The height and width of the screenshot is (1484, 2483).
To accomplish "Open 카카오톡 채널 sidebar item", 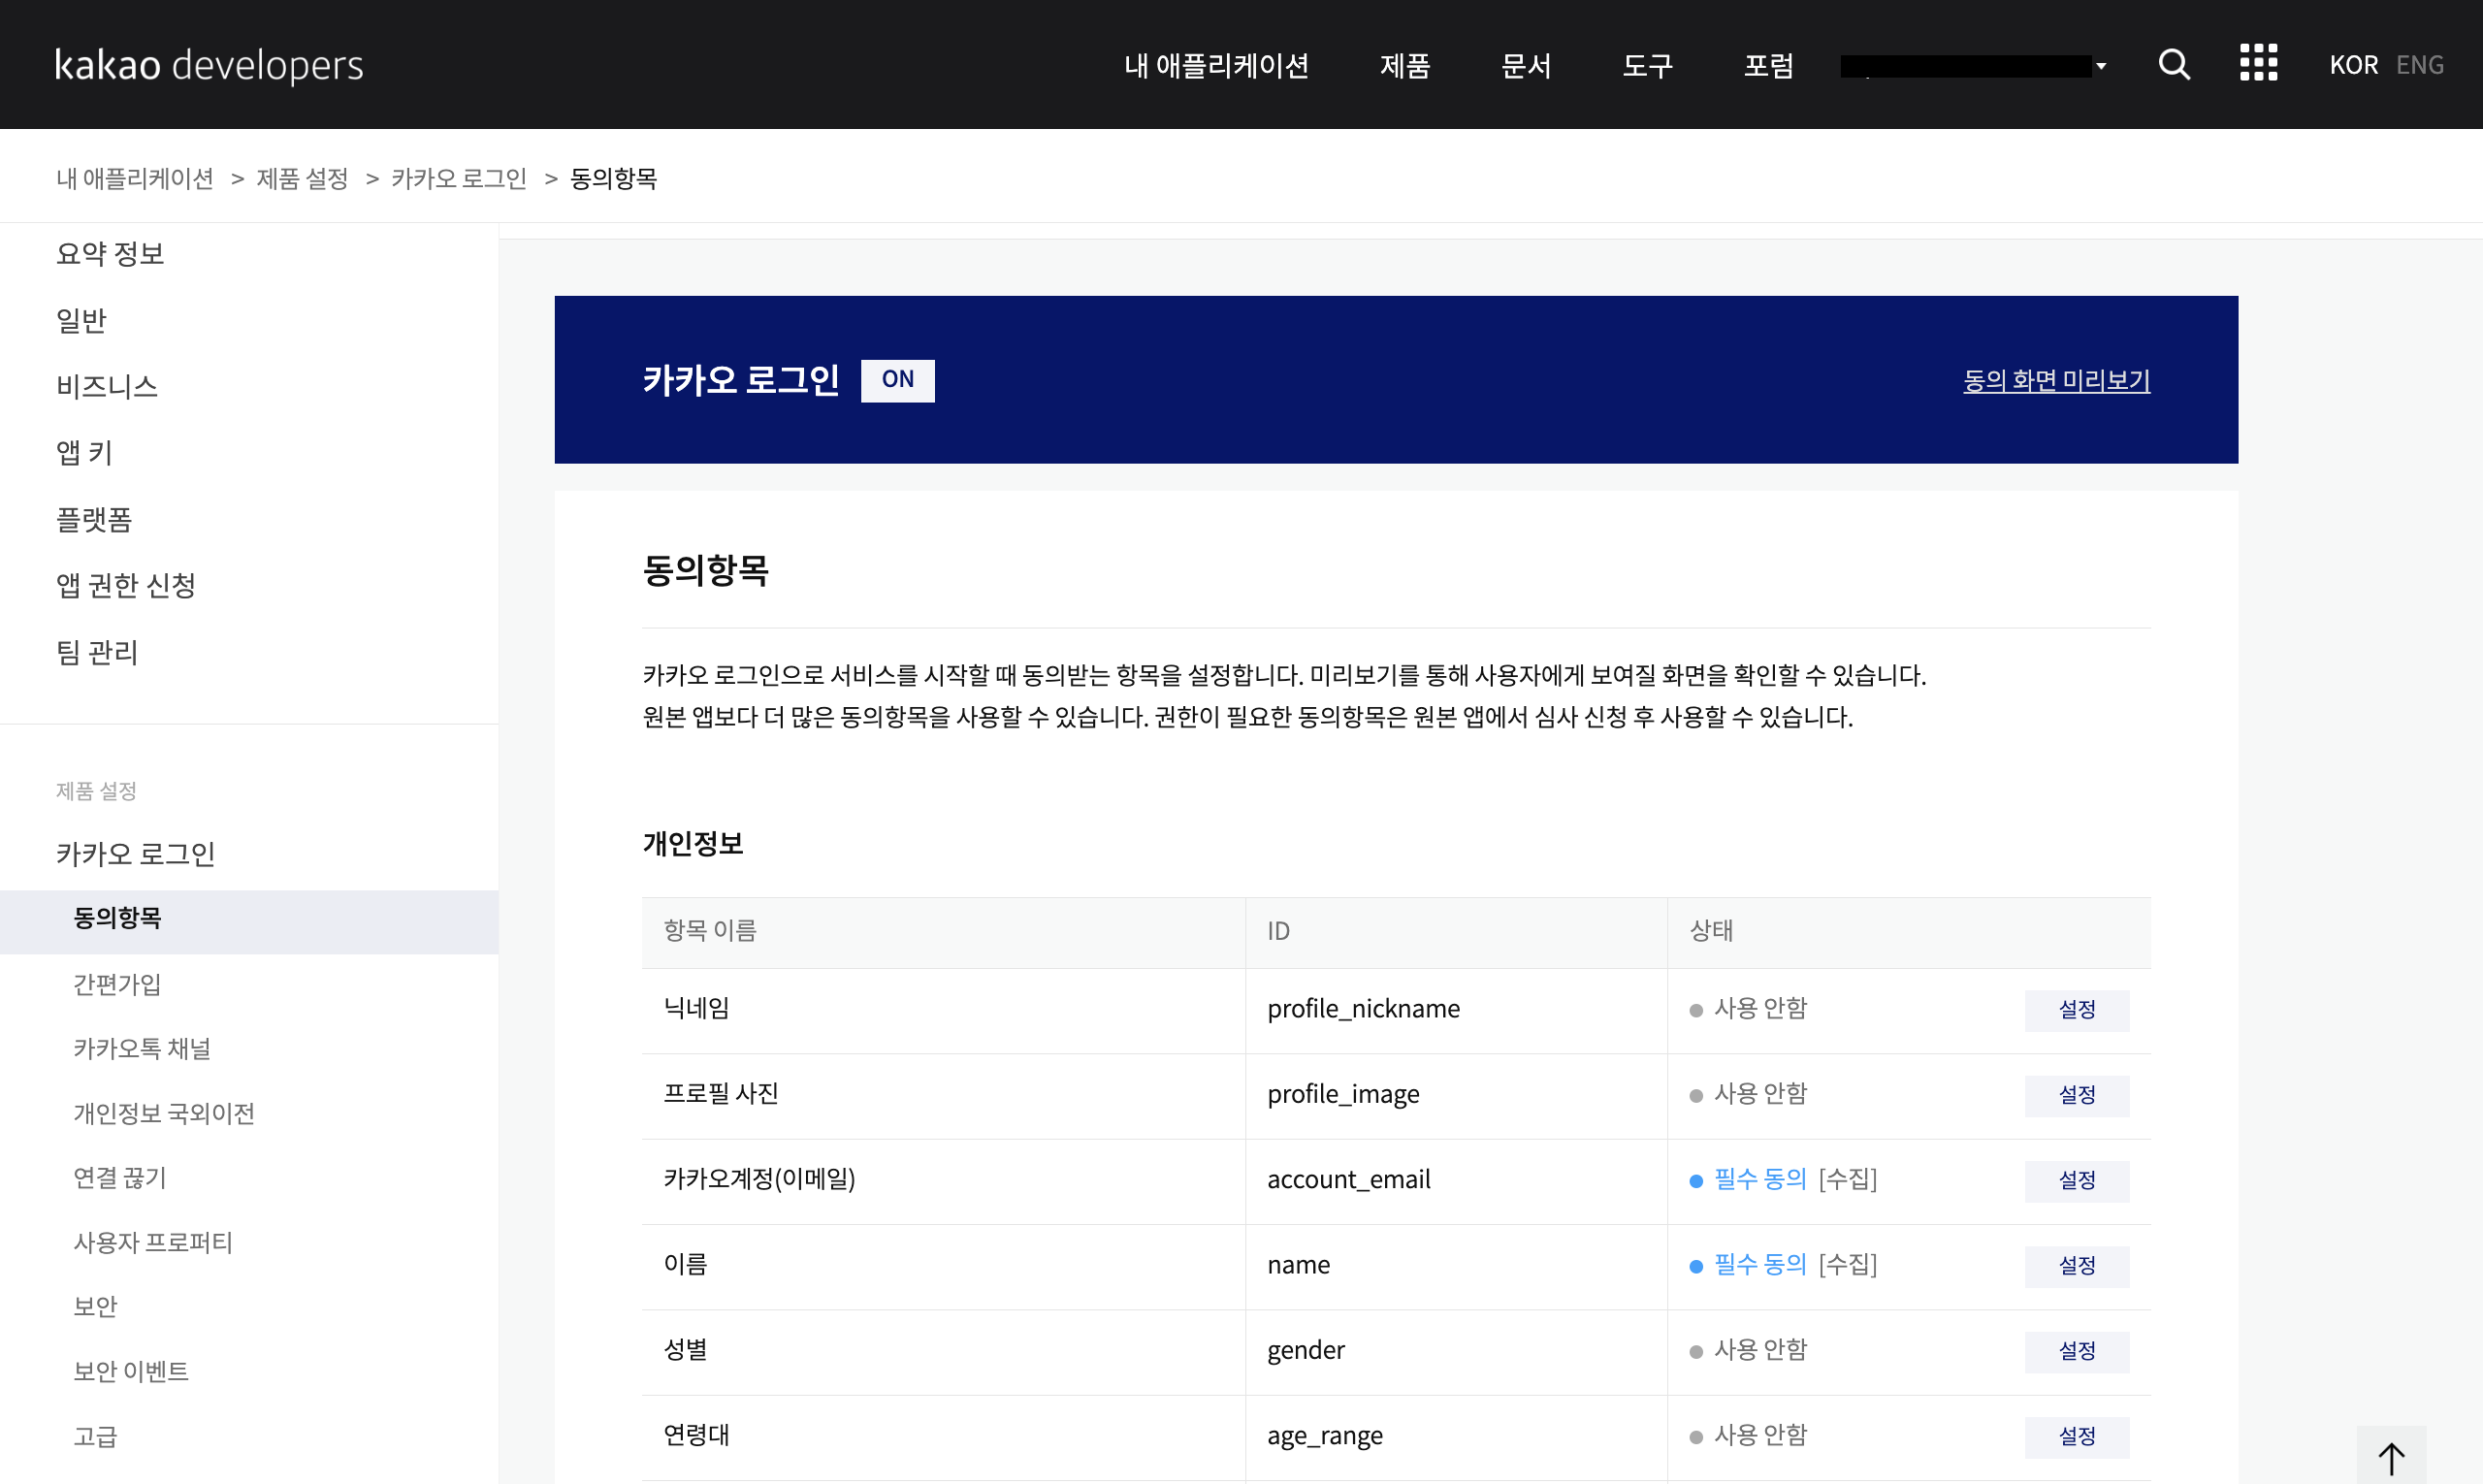I will 142,1049.
